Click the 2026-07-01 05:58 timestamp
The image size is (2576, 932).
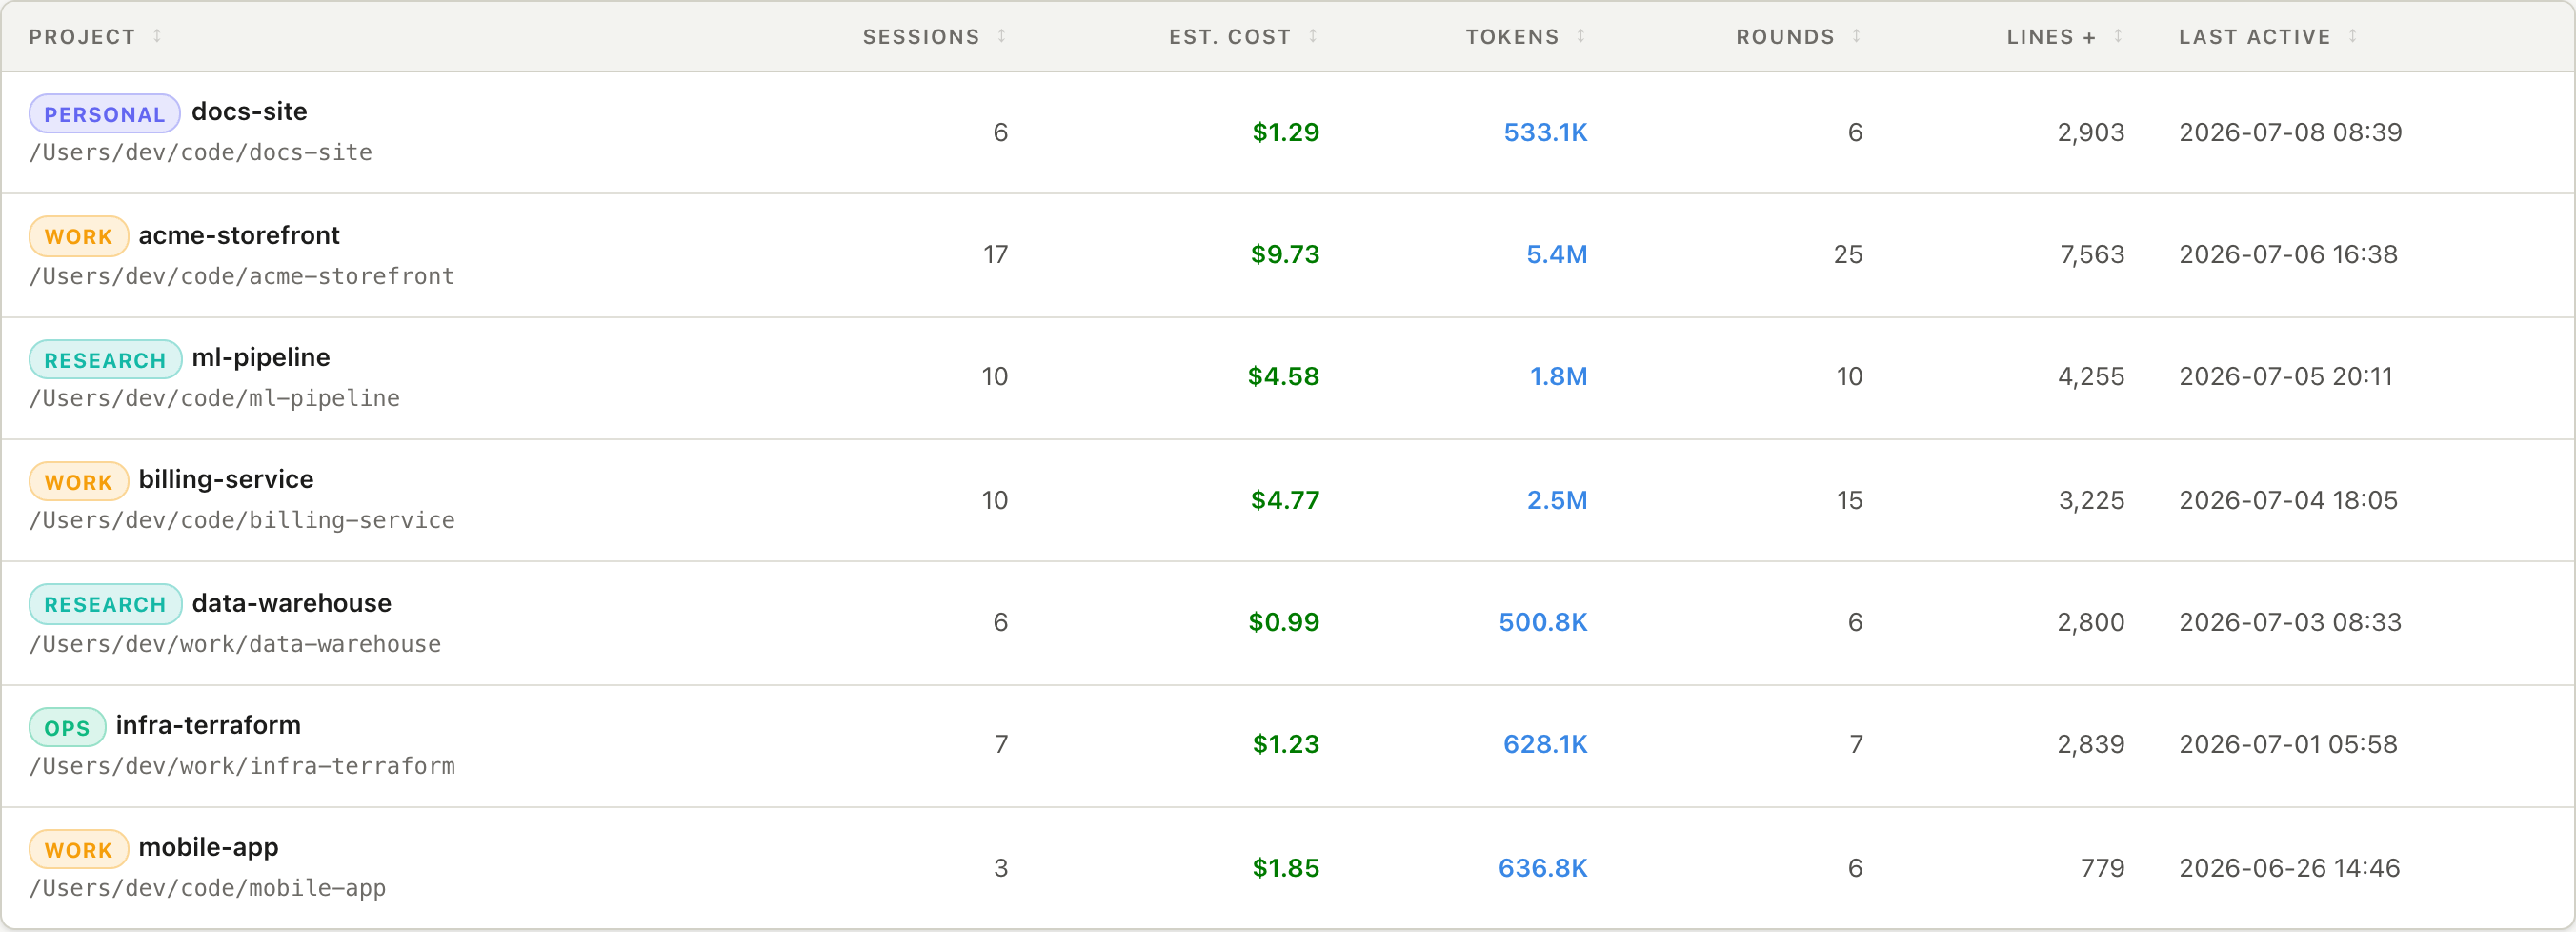(2288, 744)
